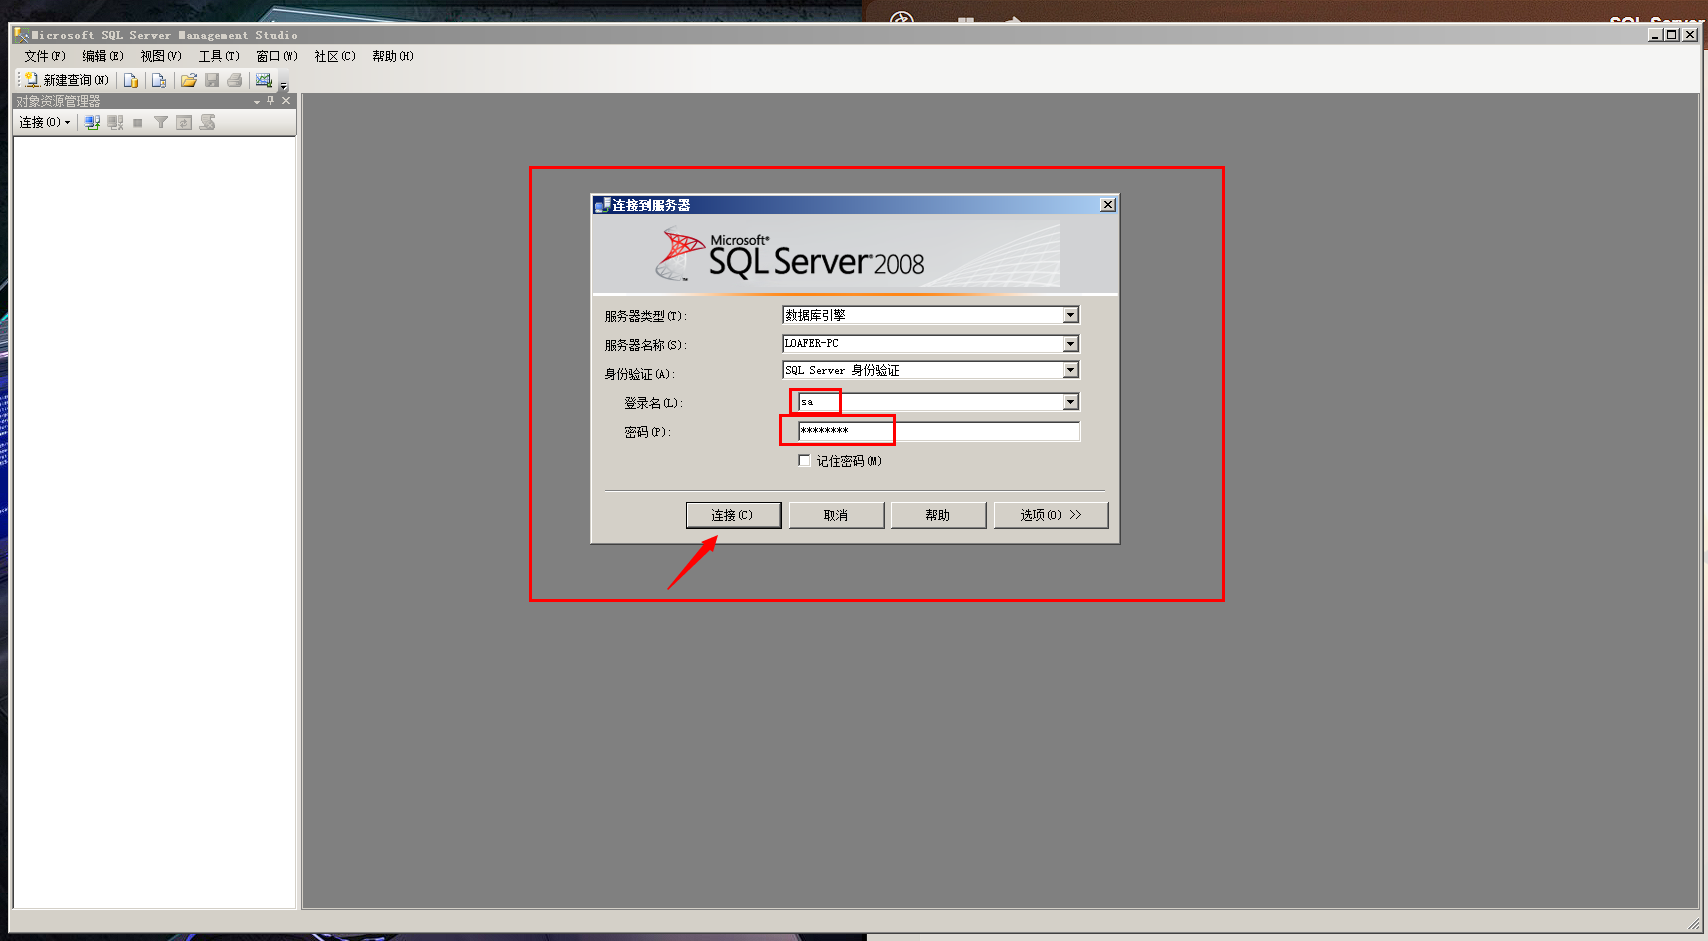Click the Refresh icon in Object Explorer
The image size is (1708, 941).
click(x=184, y=122)
